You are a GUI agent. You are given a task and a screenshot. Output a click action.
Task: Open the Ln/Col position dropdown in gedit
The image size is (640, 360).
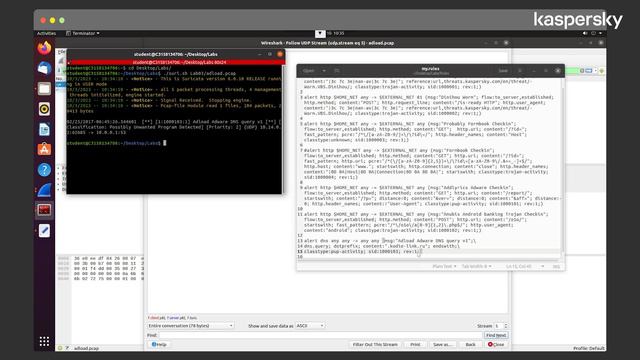click(524, 267)
